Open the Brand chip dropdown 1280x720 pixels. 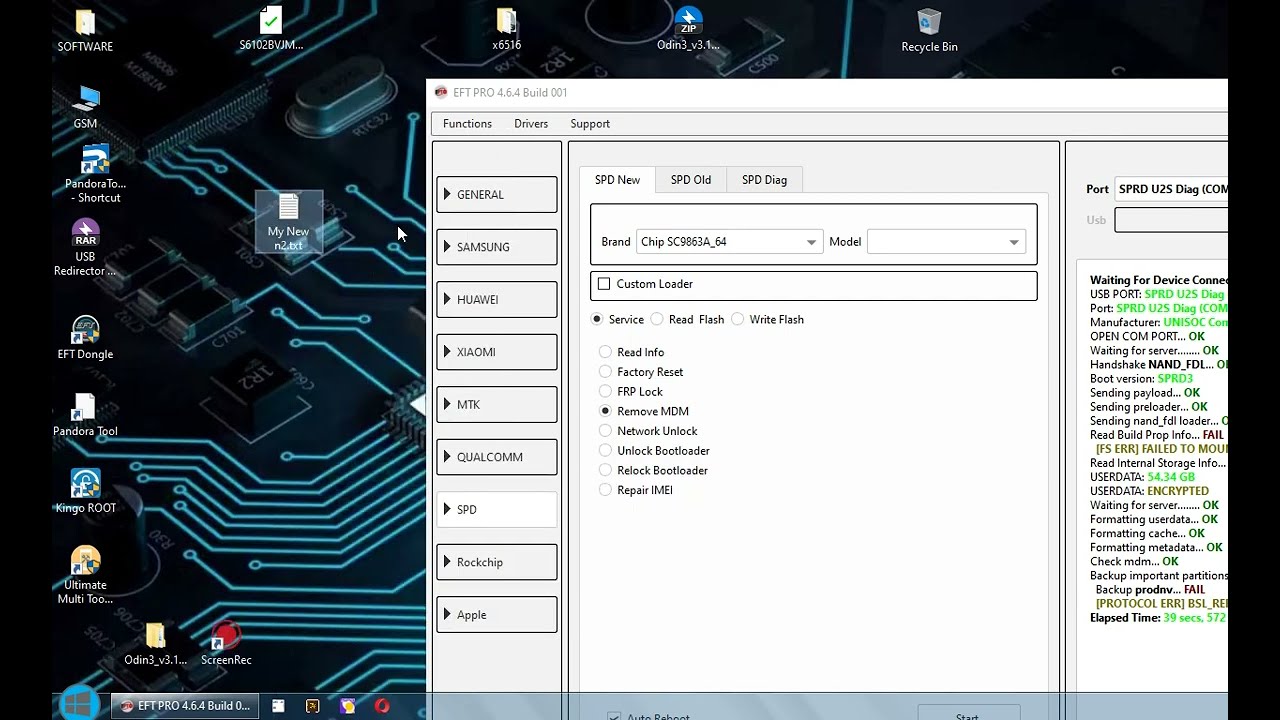pyautogui.click(x=729, y=242)
